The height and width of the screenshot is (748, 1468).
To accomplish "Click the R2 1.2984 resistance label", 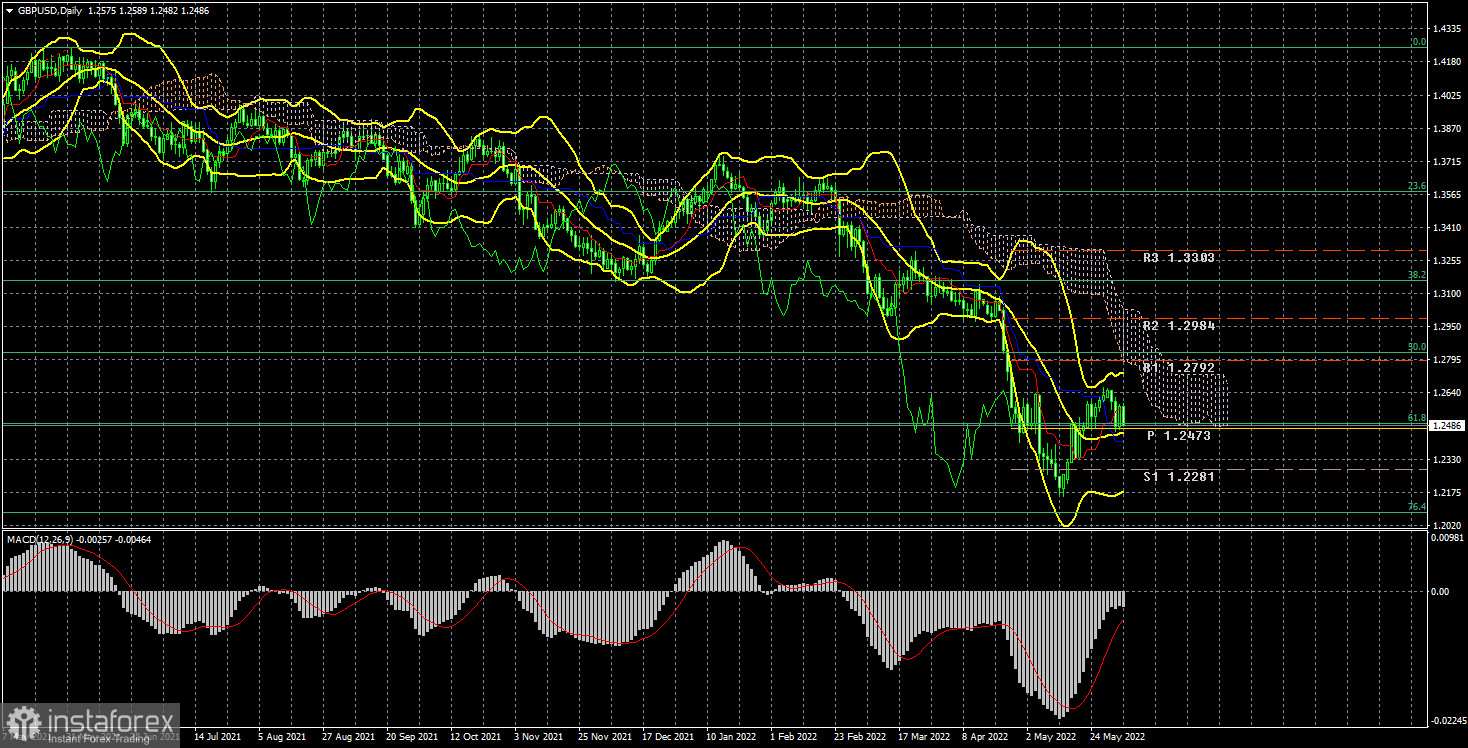I will [1179, 326].
